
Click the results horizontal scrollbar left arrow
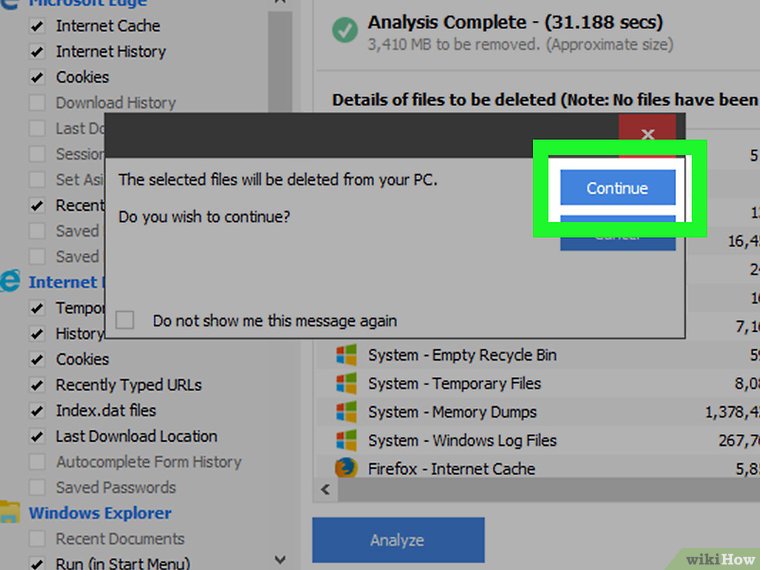326,490
